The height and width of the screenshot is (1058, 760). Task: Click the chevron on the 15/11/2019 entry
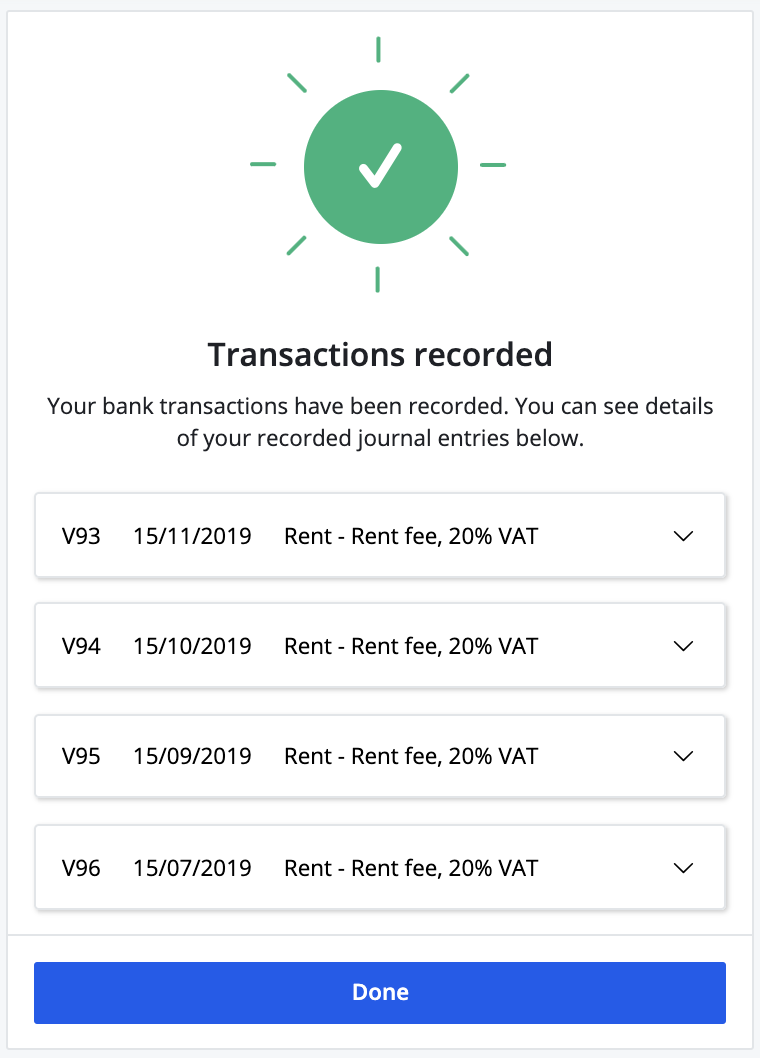[683, 536]
